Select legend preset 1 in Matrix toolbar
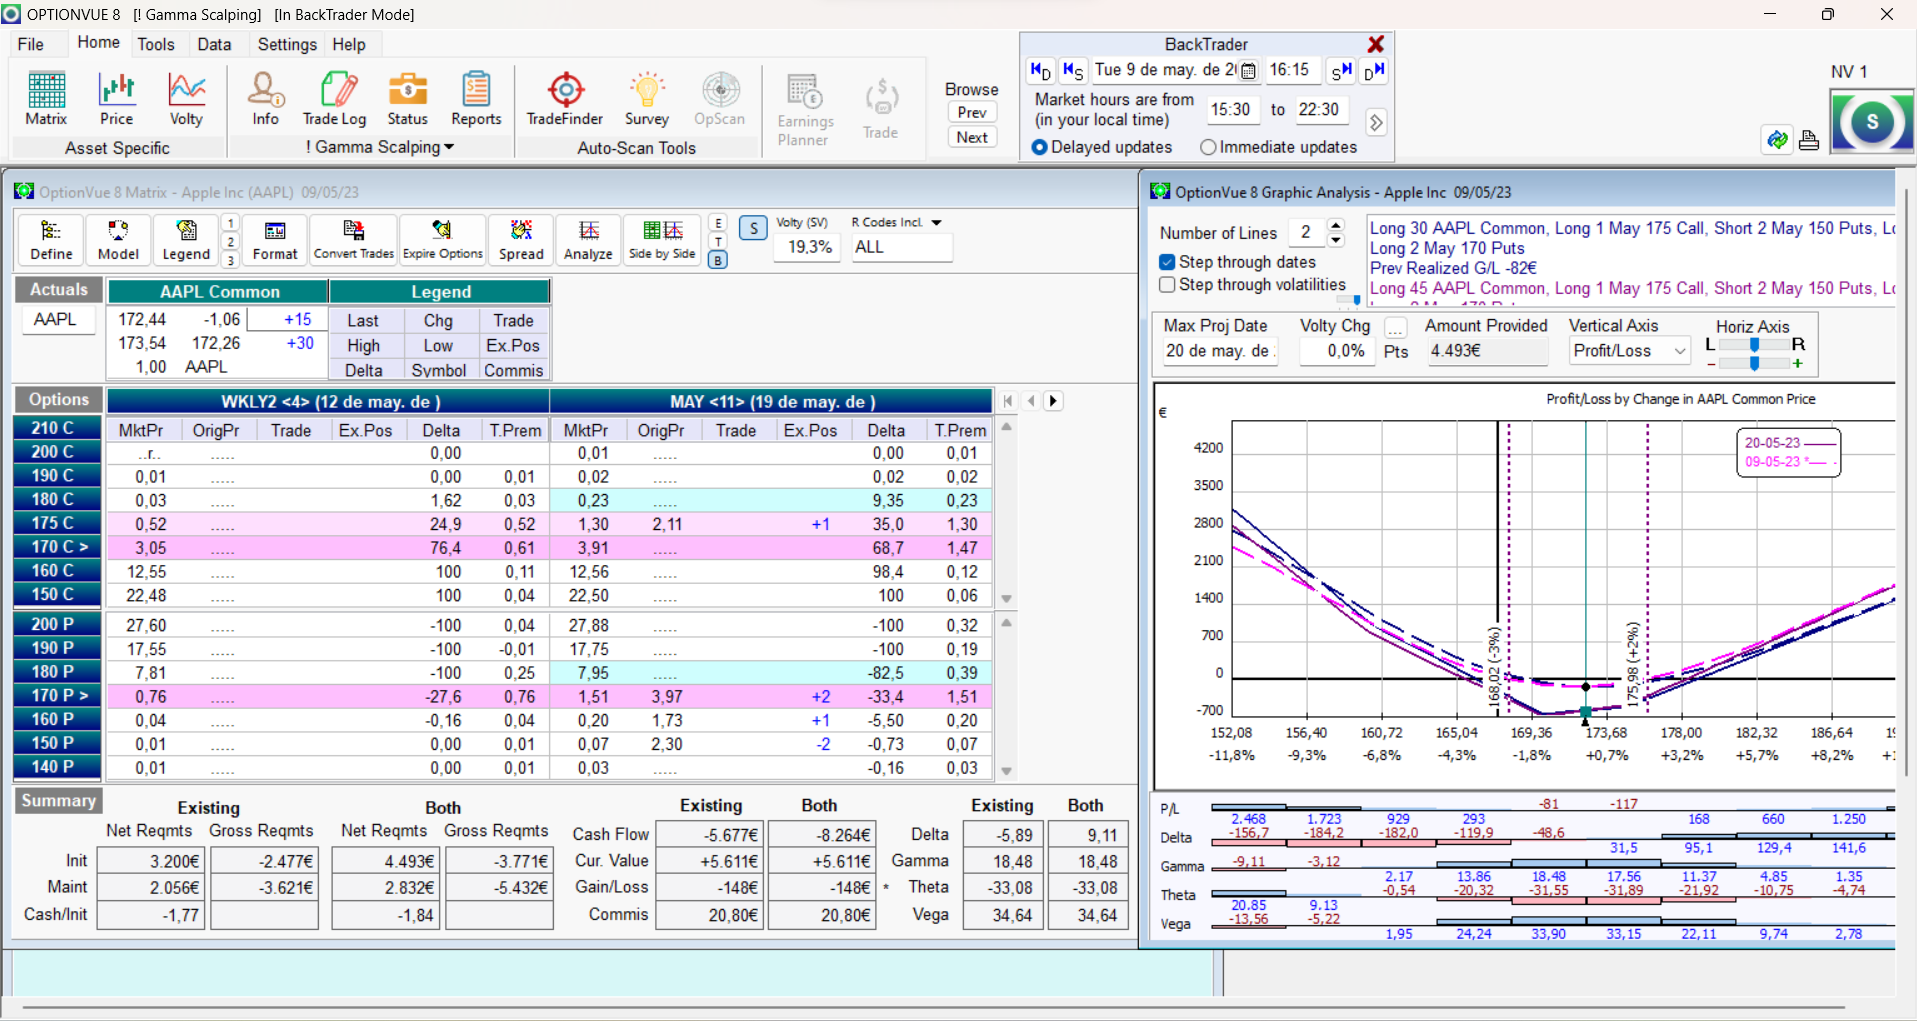Screen dimensions: 1917x1021 click(230, 223)
